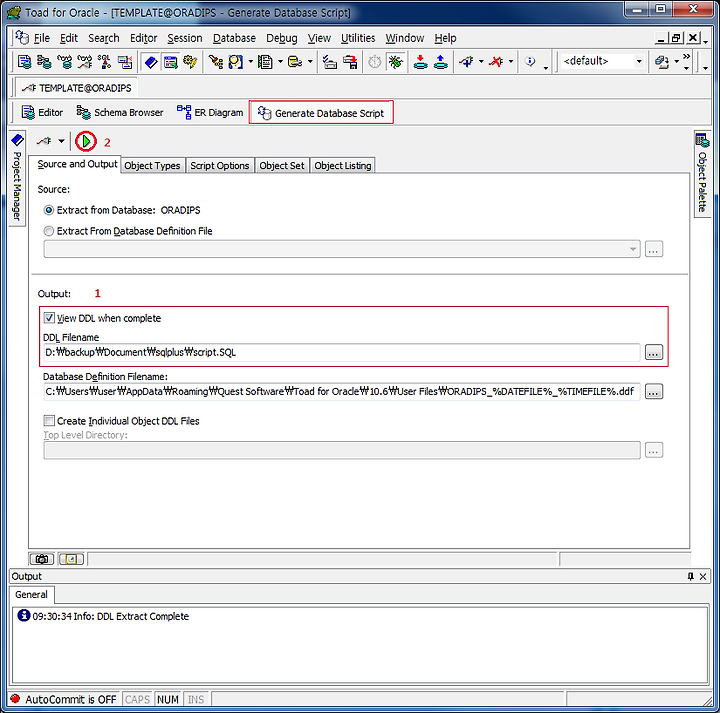Toggle Project Manager blue diamond toolbar icon
The width and height of the screenshot is (720, 713).
(x=151, y=62)
